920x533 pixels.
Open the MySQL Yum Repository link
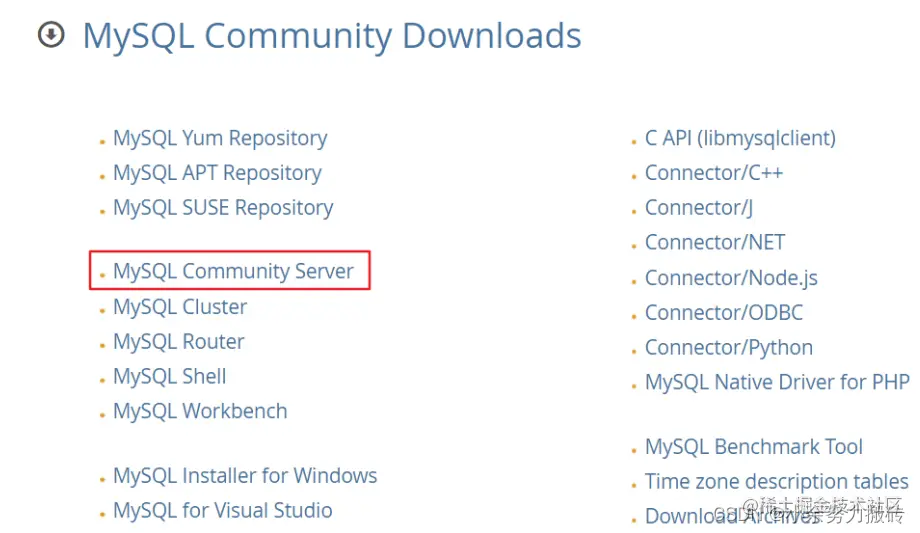(x=220, y=139)
